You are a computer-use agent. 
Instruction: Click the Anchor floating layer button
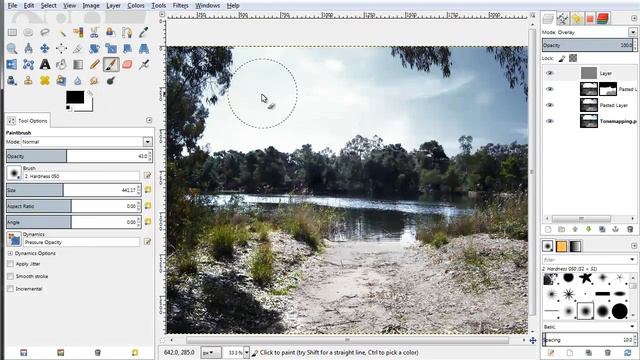point(616,229)
